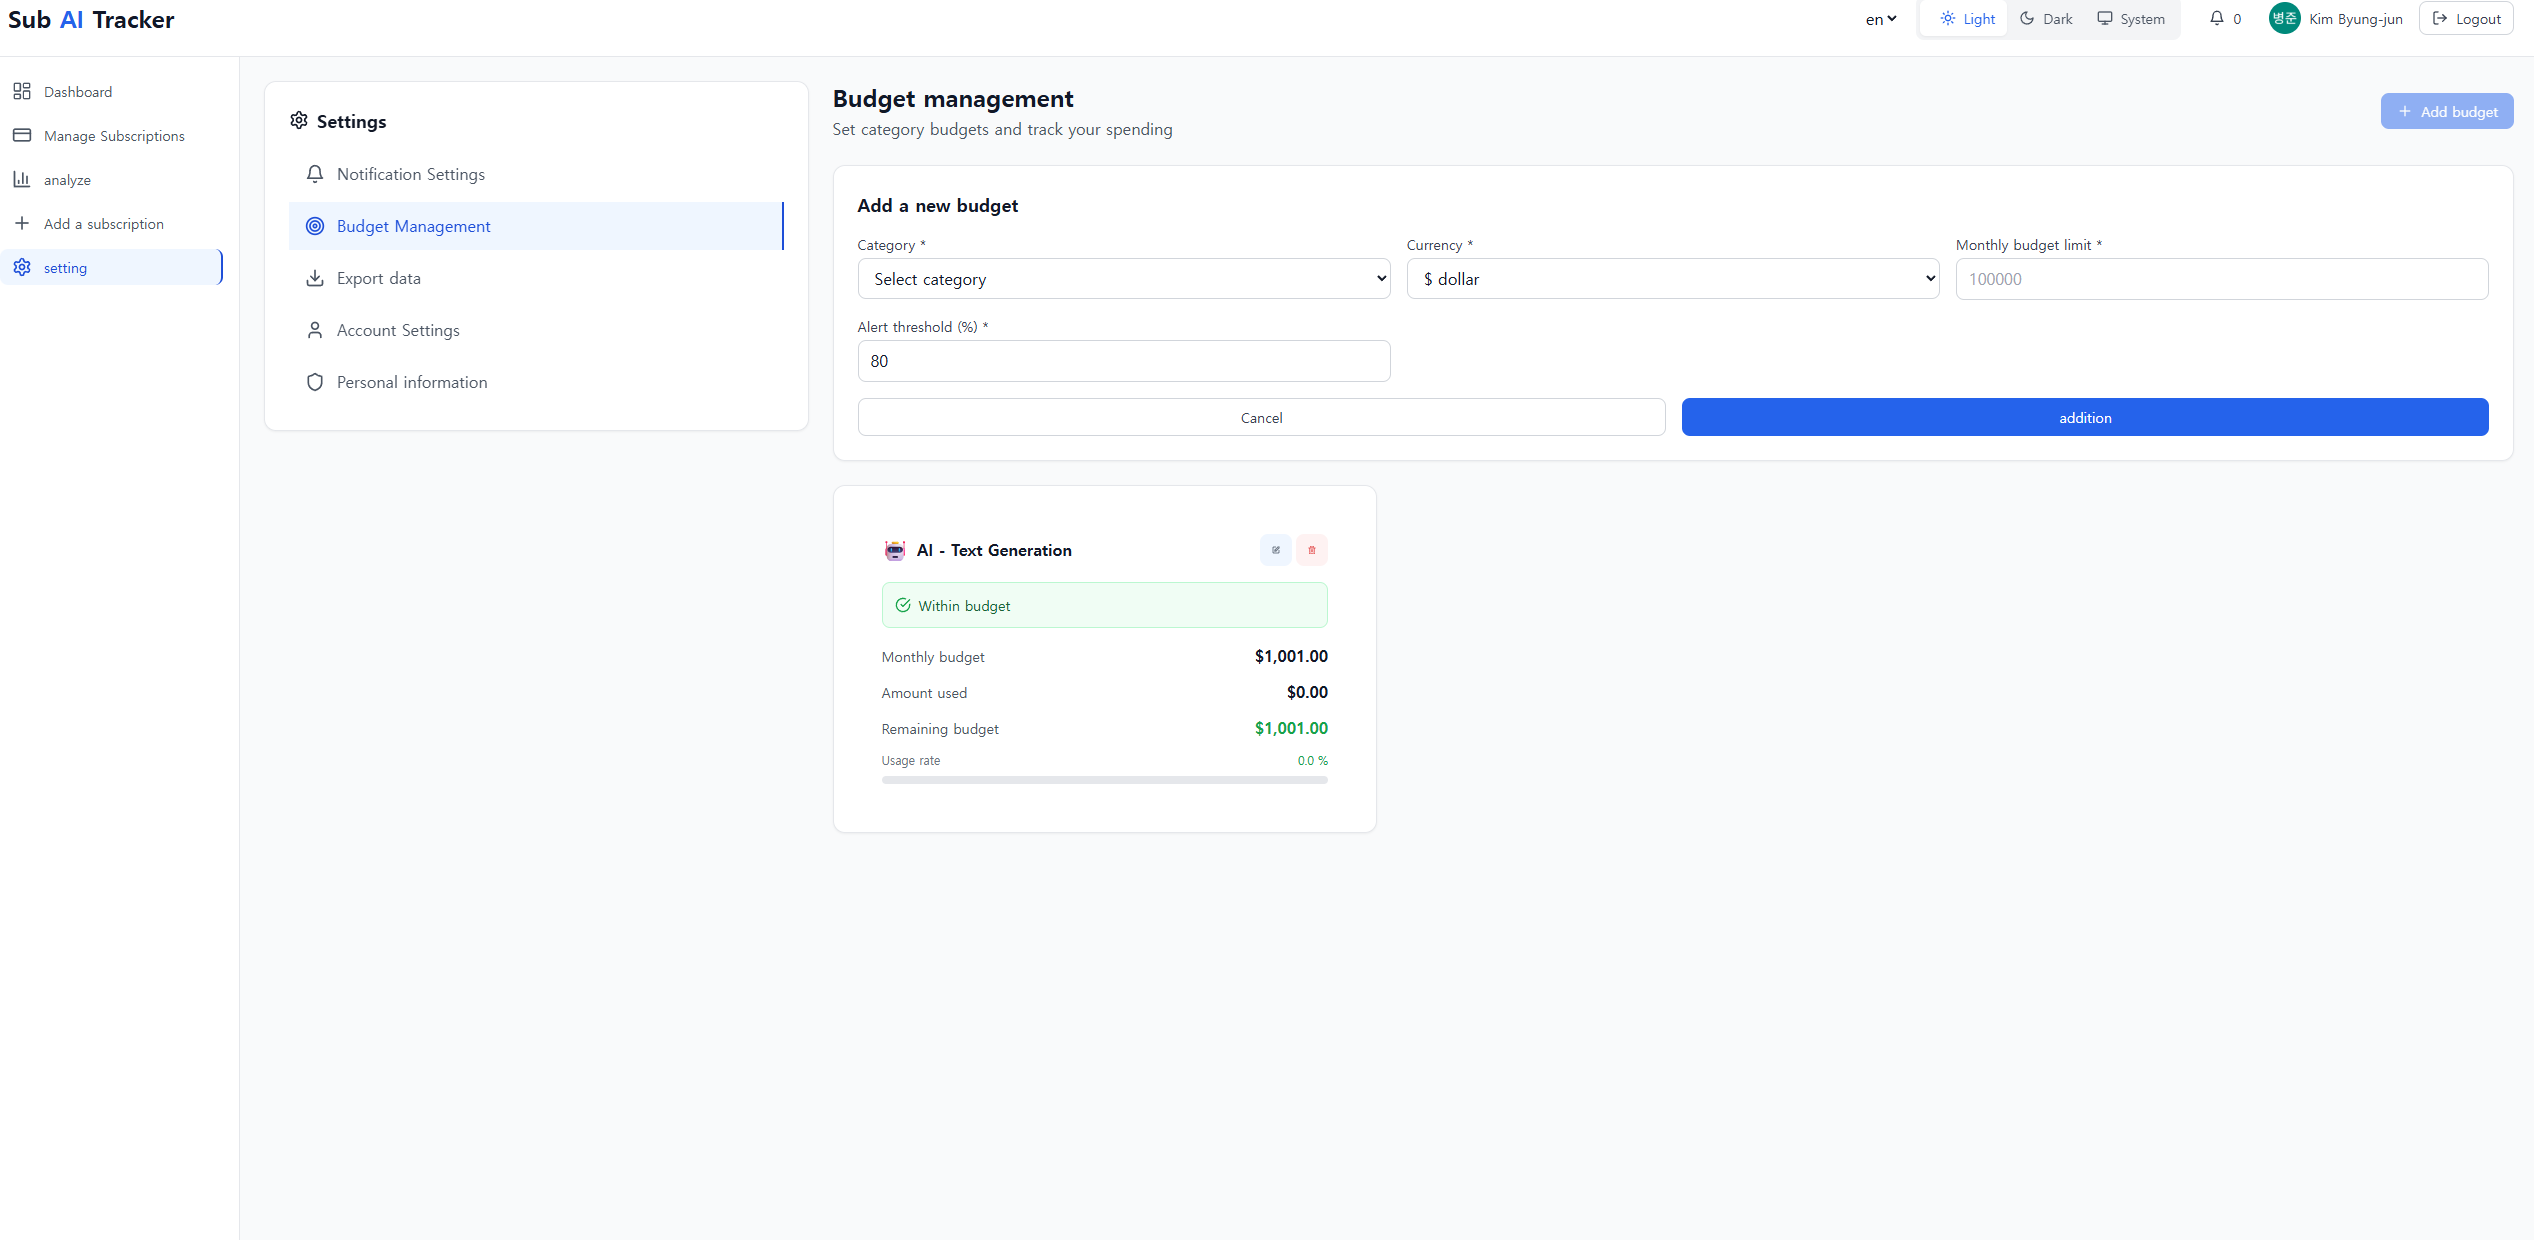This screenshot has height=1240, width=2534.
Task: Click the Monthly budget limit input field
Action: [2221, 279]
